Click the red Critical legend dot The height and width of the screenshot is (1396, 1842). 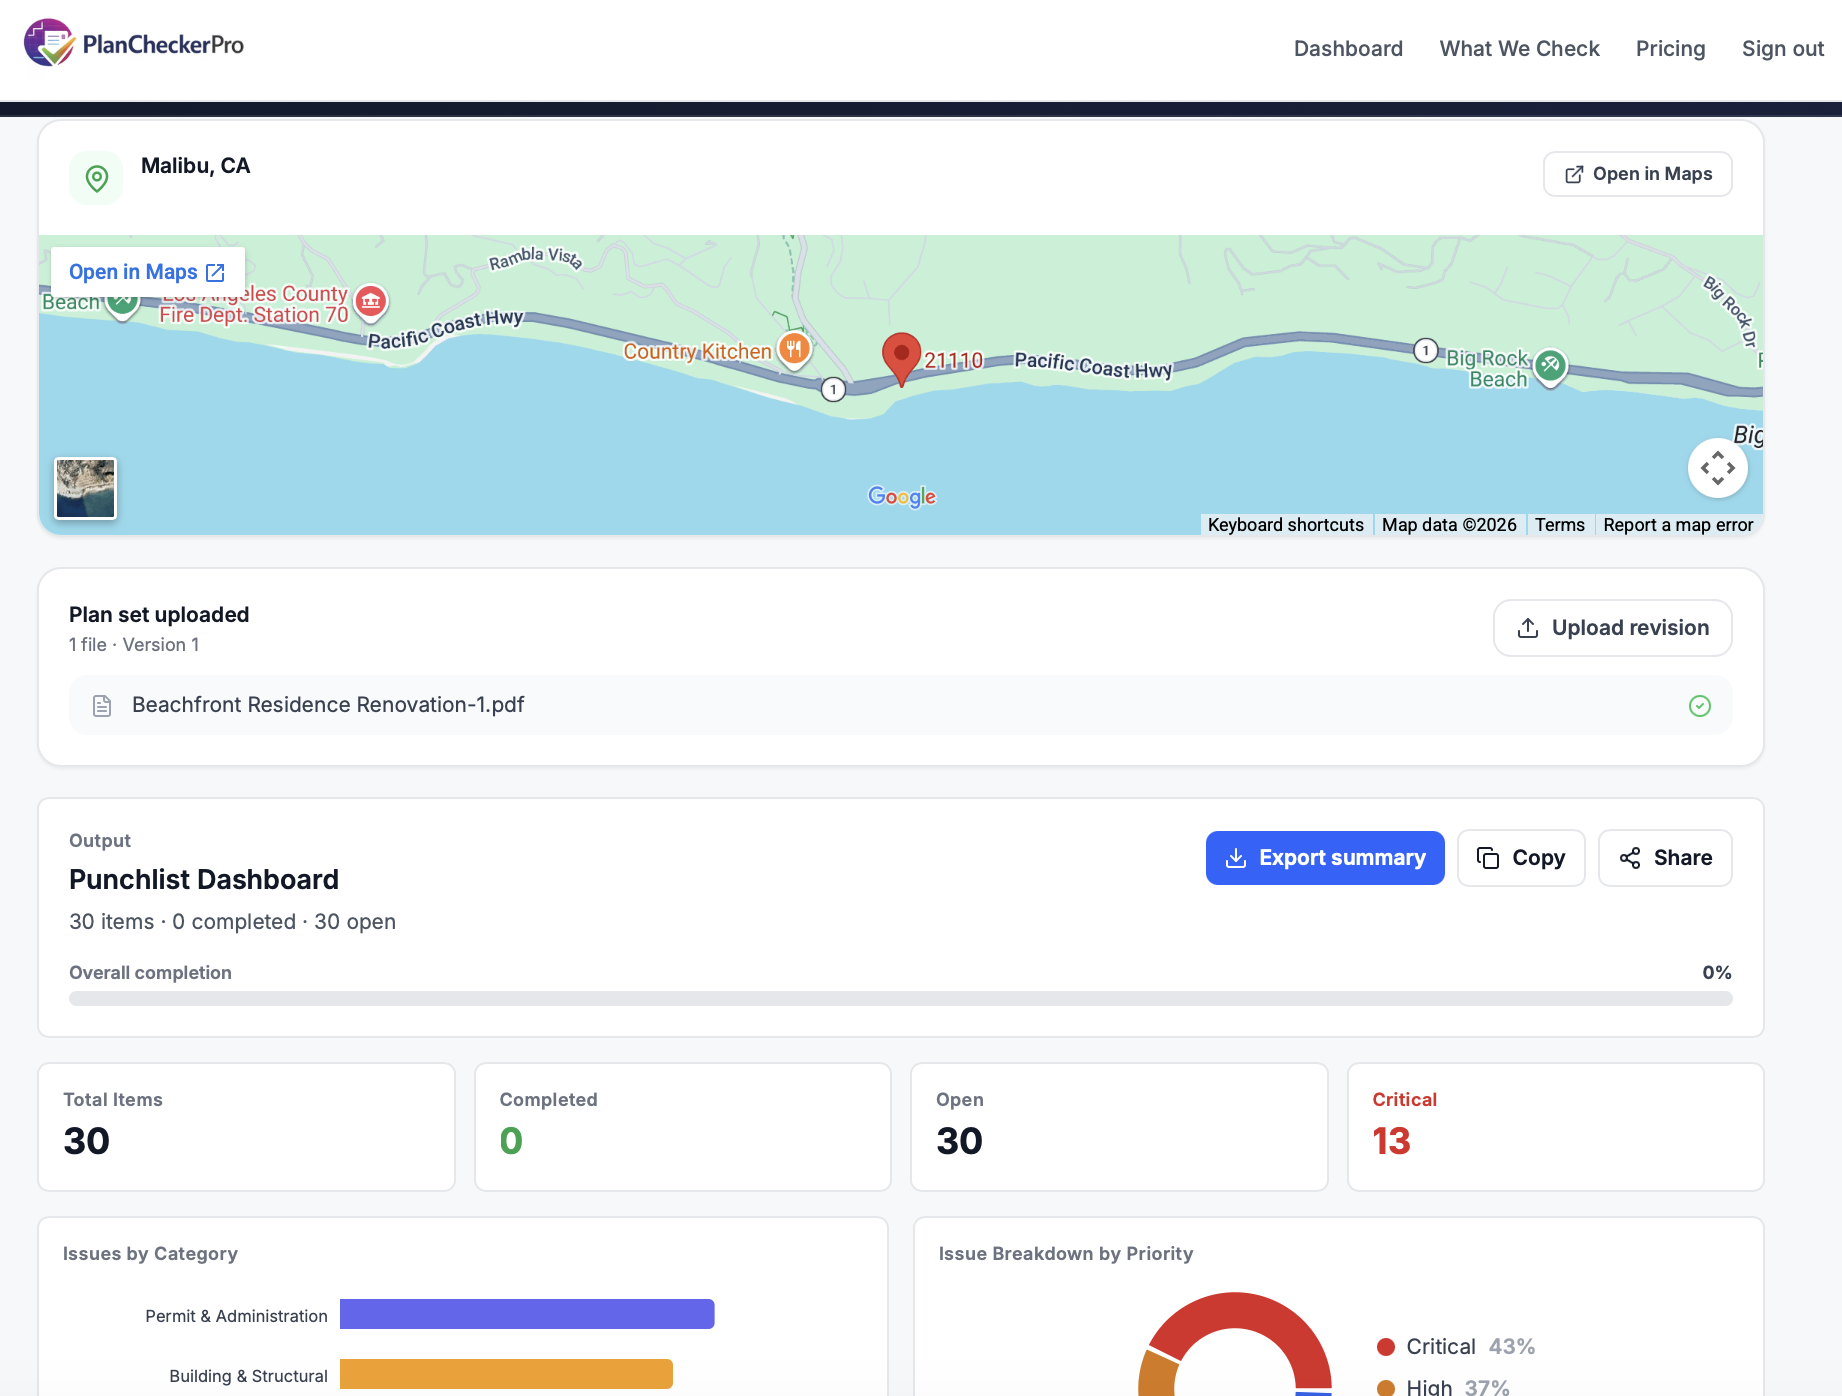point(1386,1347)
